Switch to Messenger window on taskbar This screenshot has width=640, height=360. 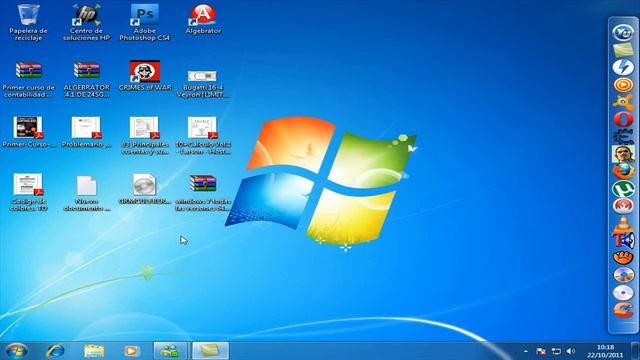coord(170,351)
